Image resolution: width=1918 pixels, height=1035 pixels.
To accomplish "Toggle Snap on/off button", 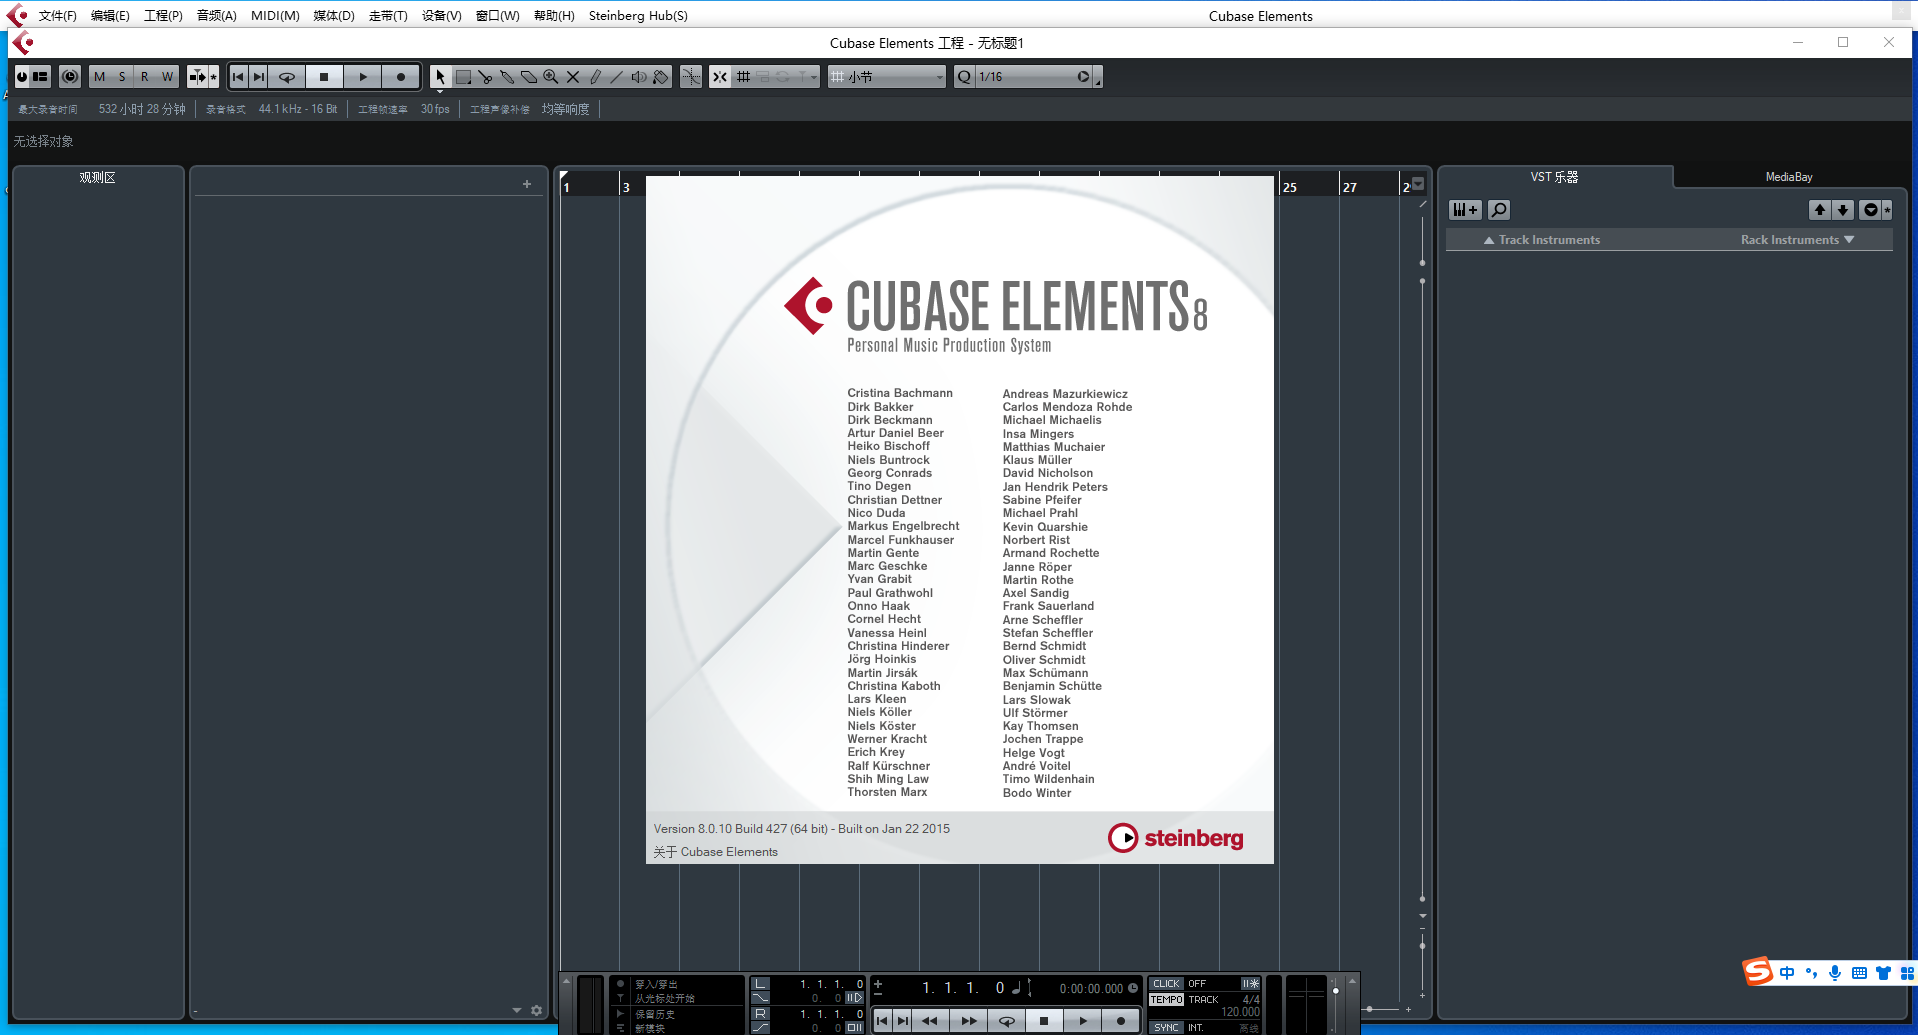I will [720, 77].
